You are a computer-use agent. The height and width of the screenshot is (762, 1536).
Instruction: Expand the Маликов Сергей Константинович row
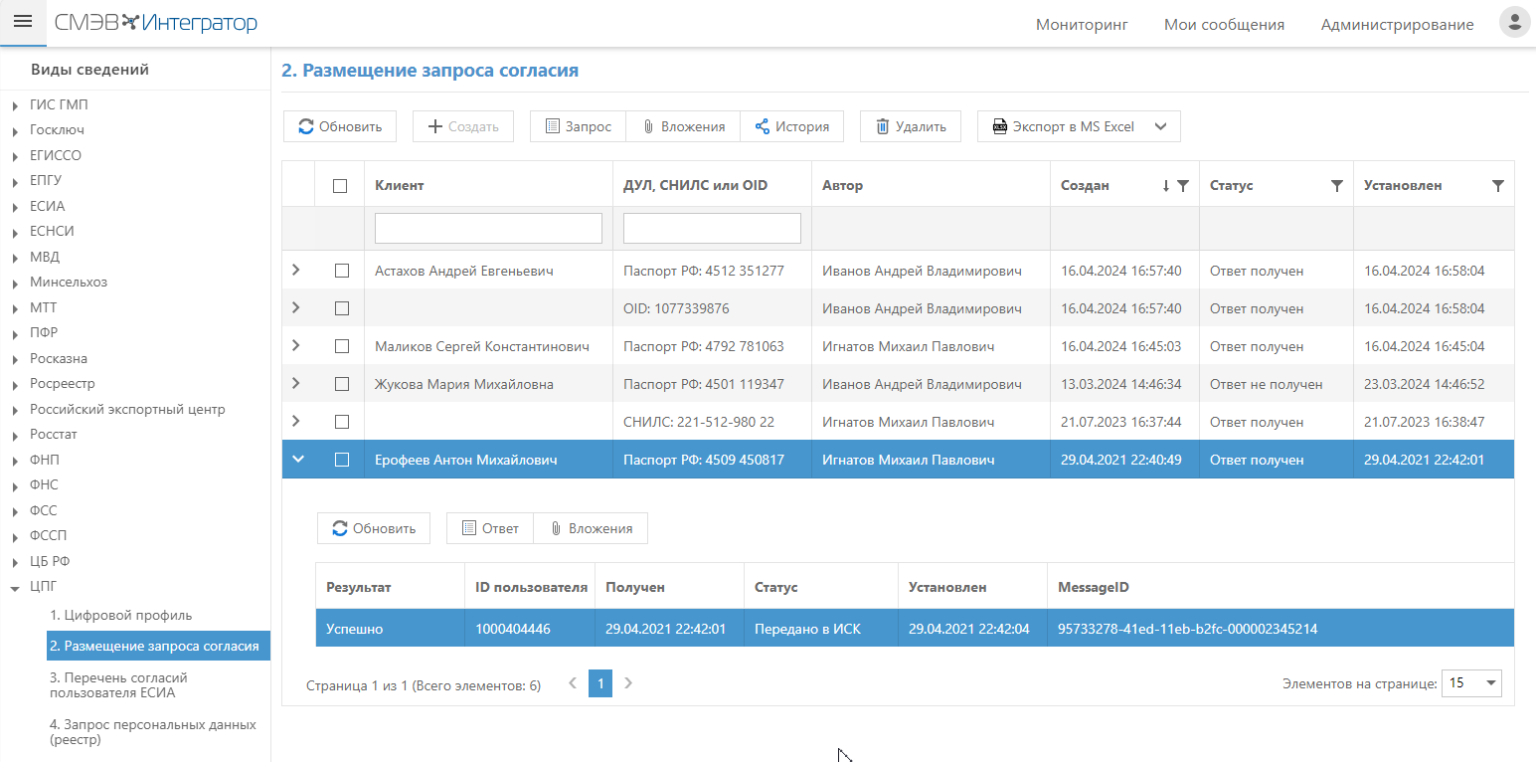click(296, 345)
